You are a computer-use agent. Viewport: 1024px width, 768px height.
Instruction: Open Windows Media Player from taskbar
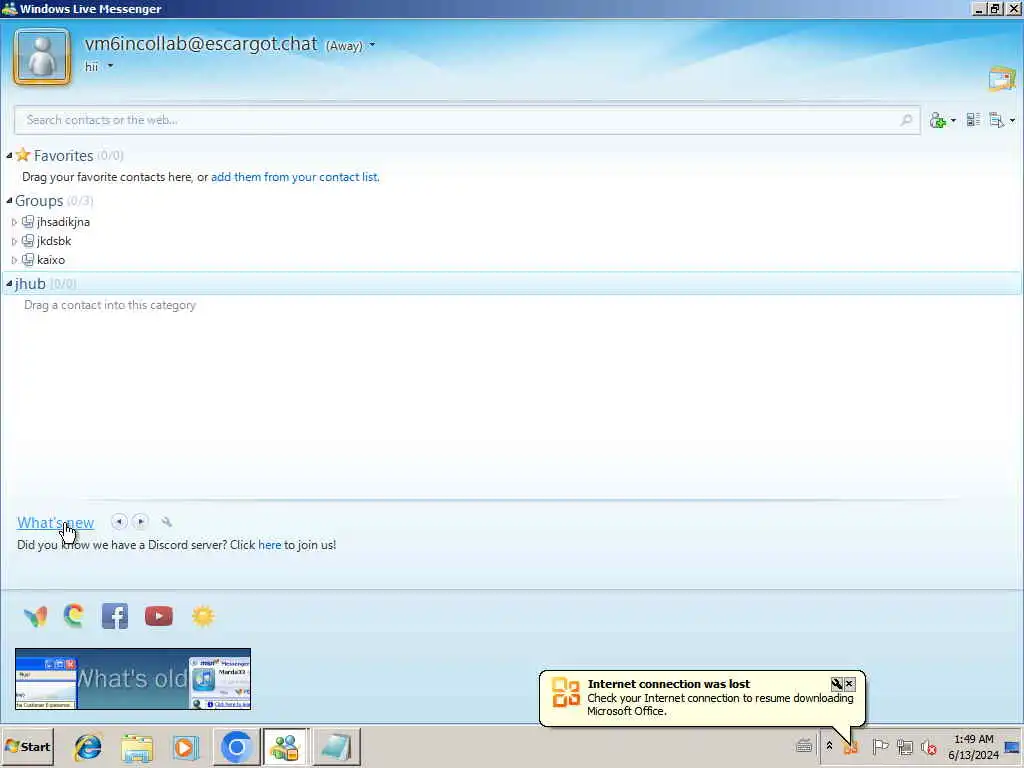click(185, 748)
